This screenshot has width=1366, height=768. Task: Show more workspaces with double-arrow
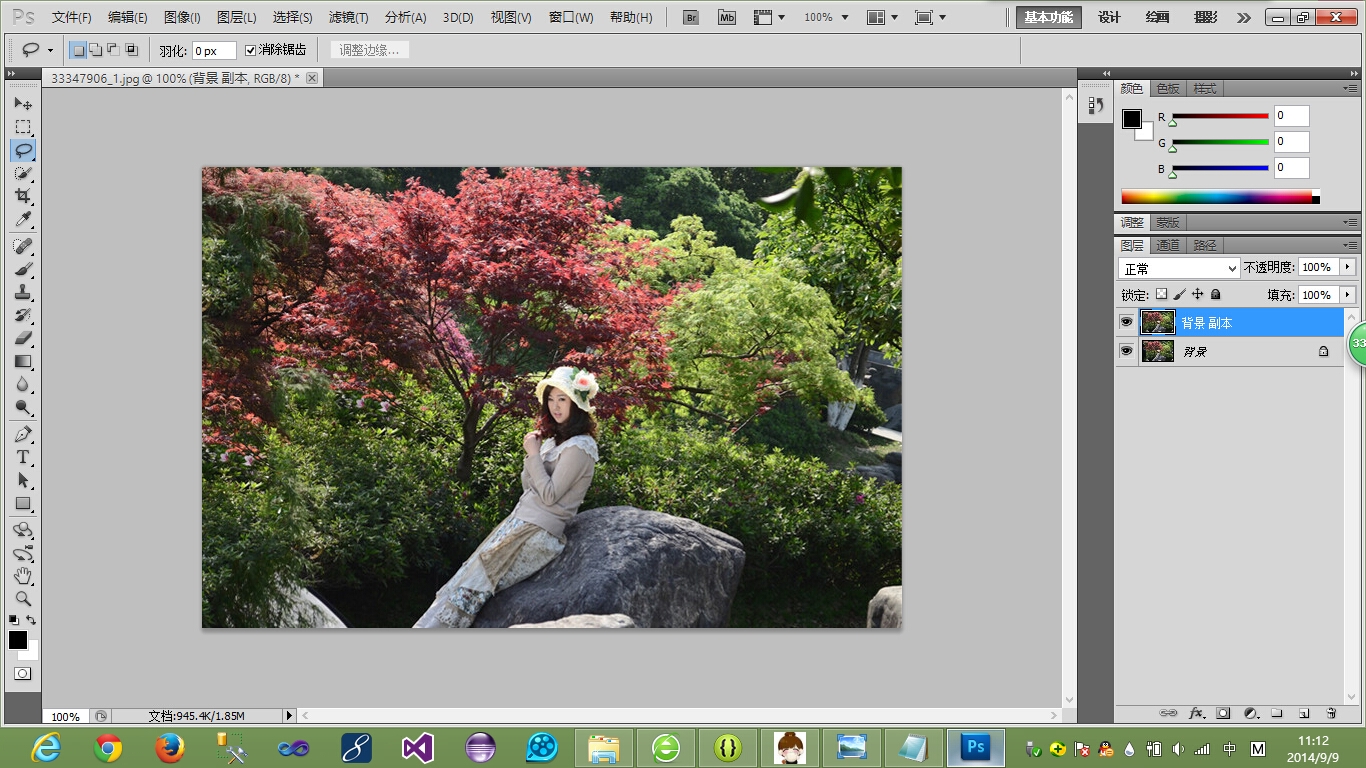[x=1244, y=18]
